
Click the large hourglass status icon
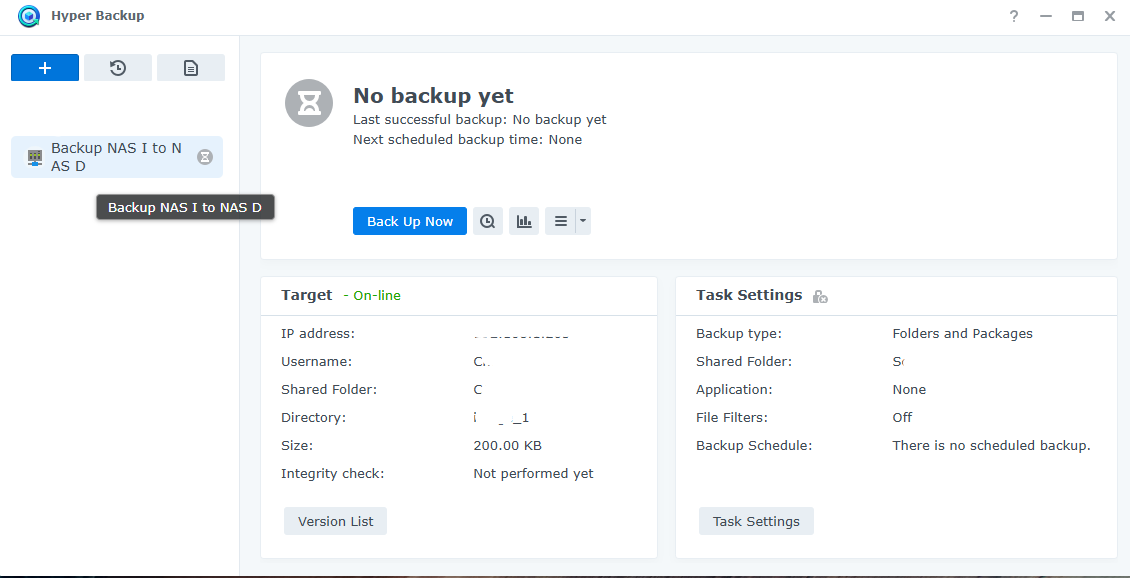pyautogui.click(x=309, y=103)
